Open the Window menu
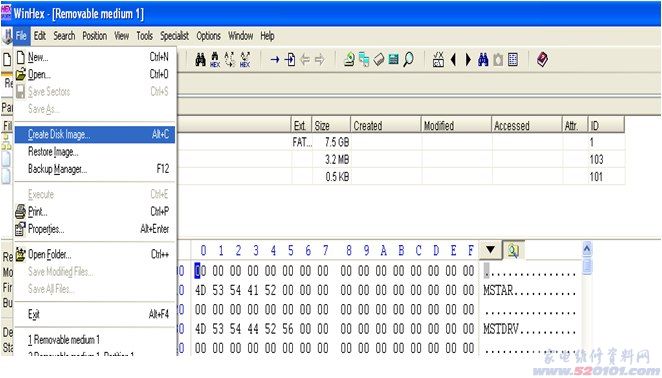 click(241, 36)
